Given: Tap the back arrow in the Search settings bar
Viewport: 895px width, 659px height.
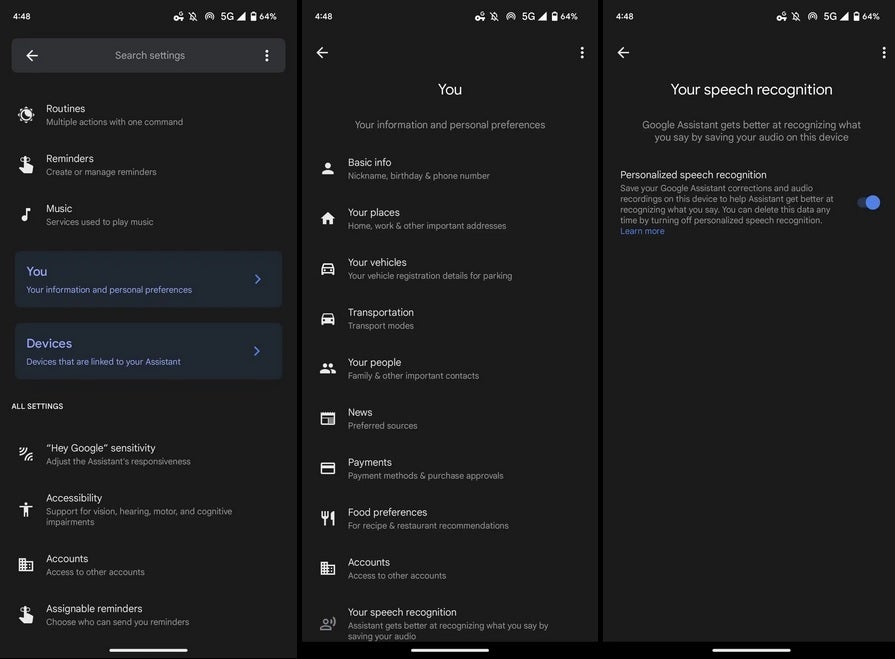Looking at the screenshot, I should 32,55.
